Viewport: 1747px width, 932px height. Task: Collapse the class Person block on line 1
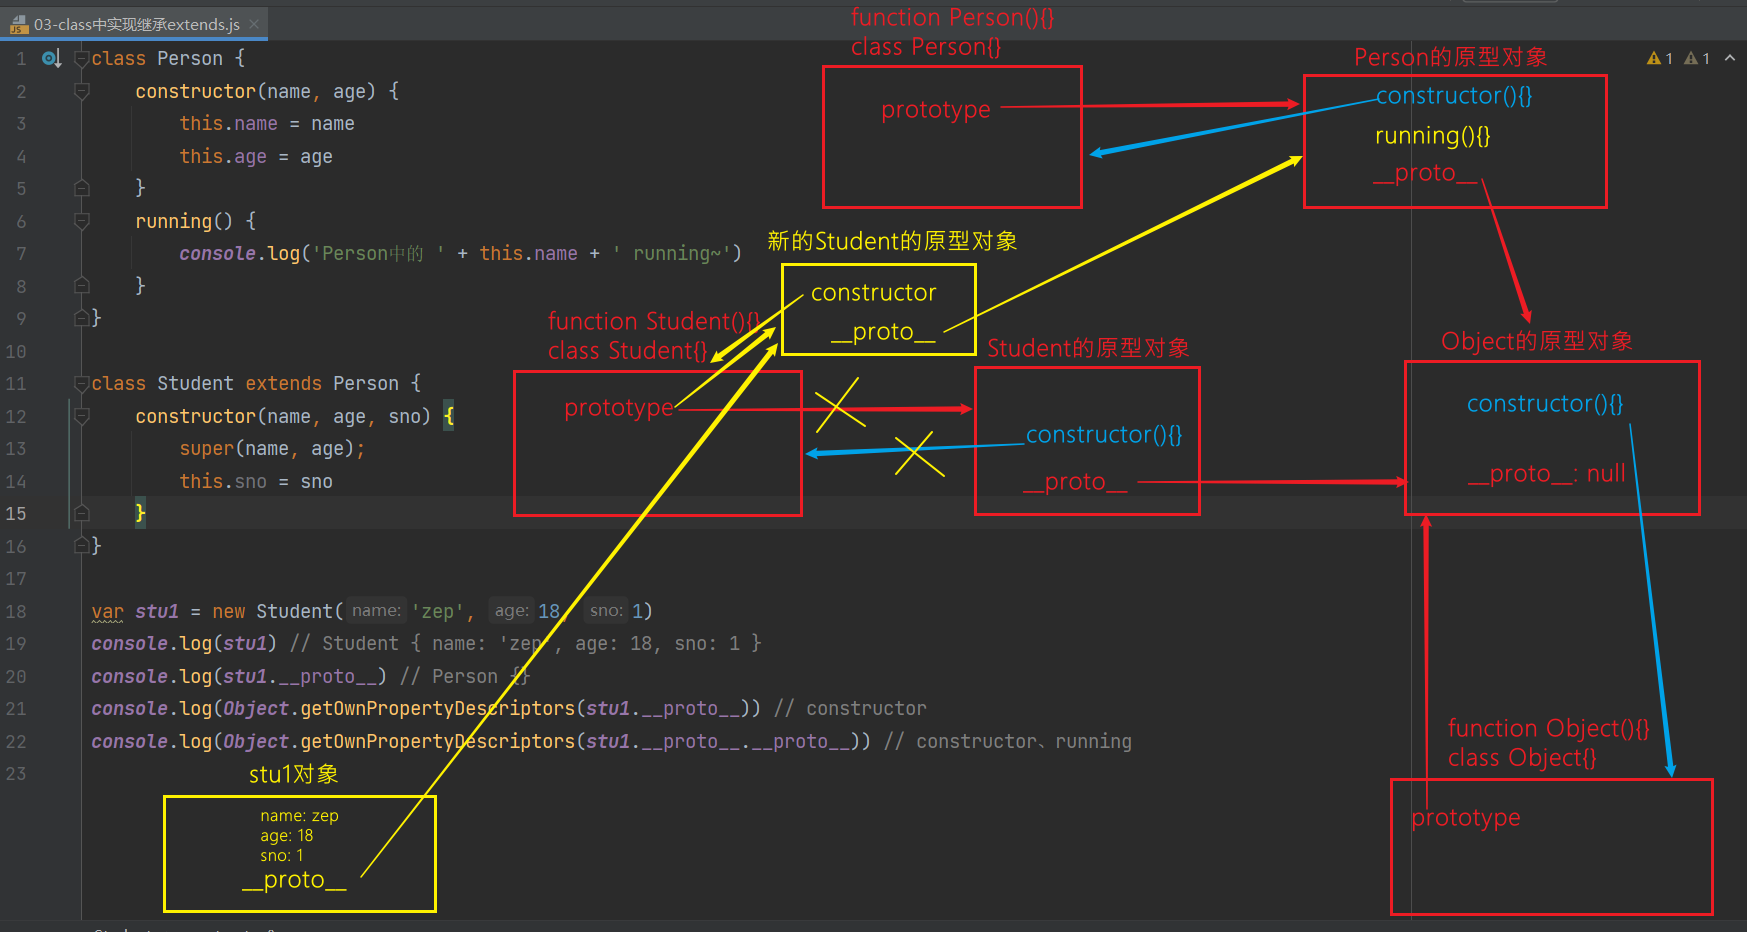click(x=82, y=59)
